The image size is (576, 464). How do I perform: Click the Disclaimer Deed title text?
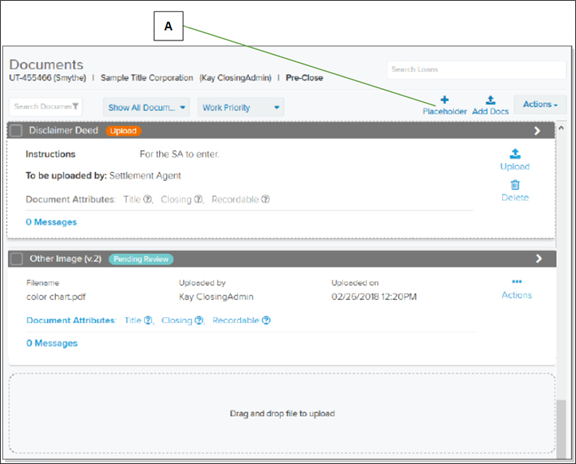coord(64,130)
